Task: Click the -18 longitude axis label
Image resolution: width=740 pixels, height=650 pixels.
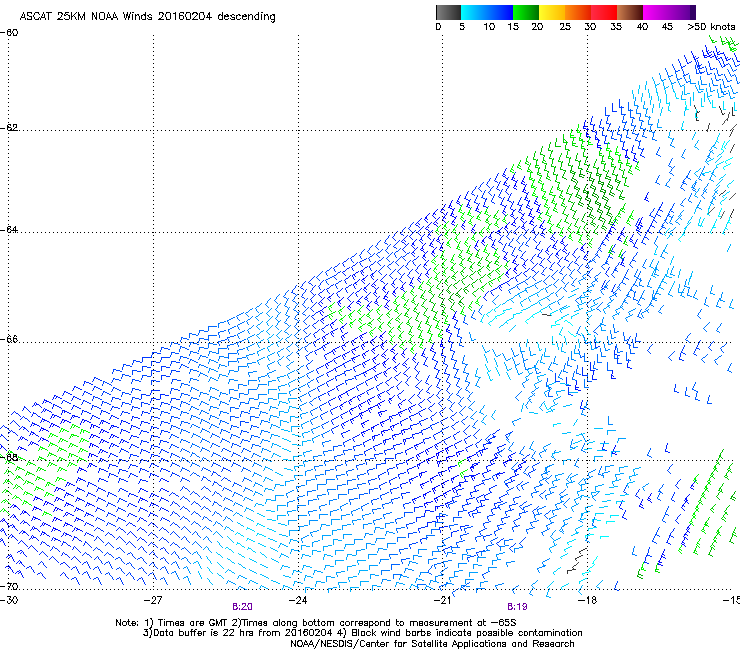Action: [587, 600]
